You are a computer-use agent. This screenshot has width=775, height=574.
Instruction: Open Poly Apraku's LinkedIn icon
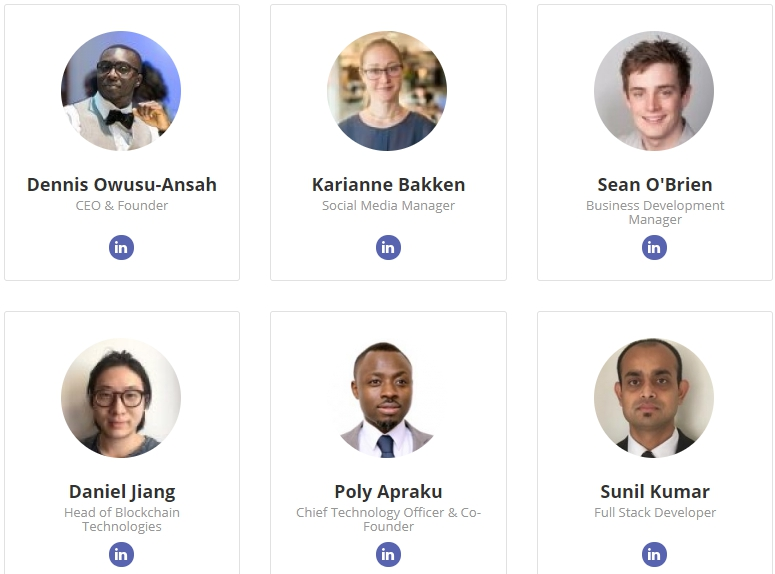pos(388,554)
